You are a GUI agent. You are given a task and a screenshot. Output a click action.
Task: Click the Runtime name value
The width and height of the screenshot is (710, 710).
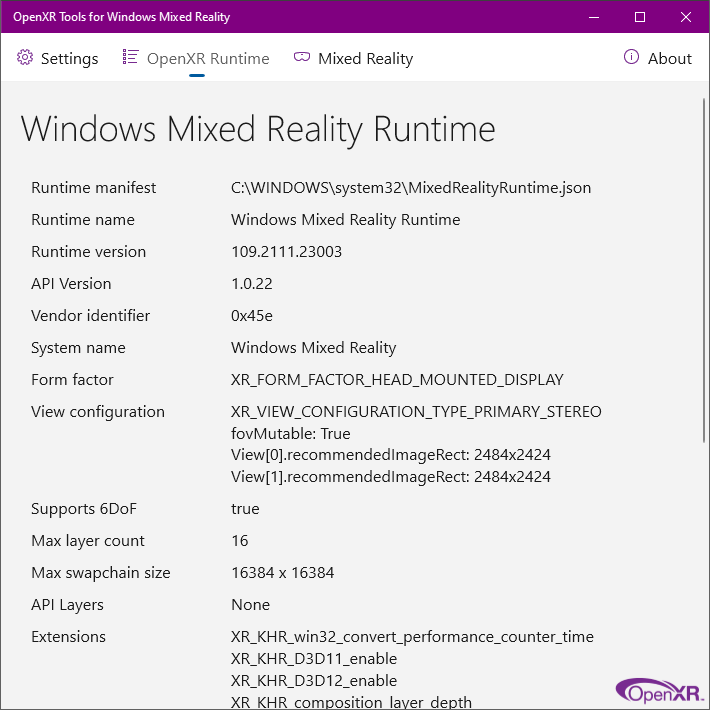pos(345,220)
